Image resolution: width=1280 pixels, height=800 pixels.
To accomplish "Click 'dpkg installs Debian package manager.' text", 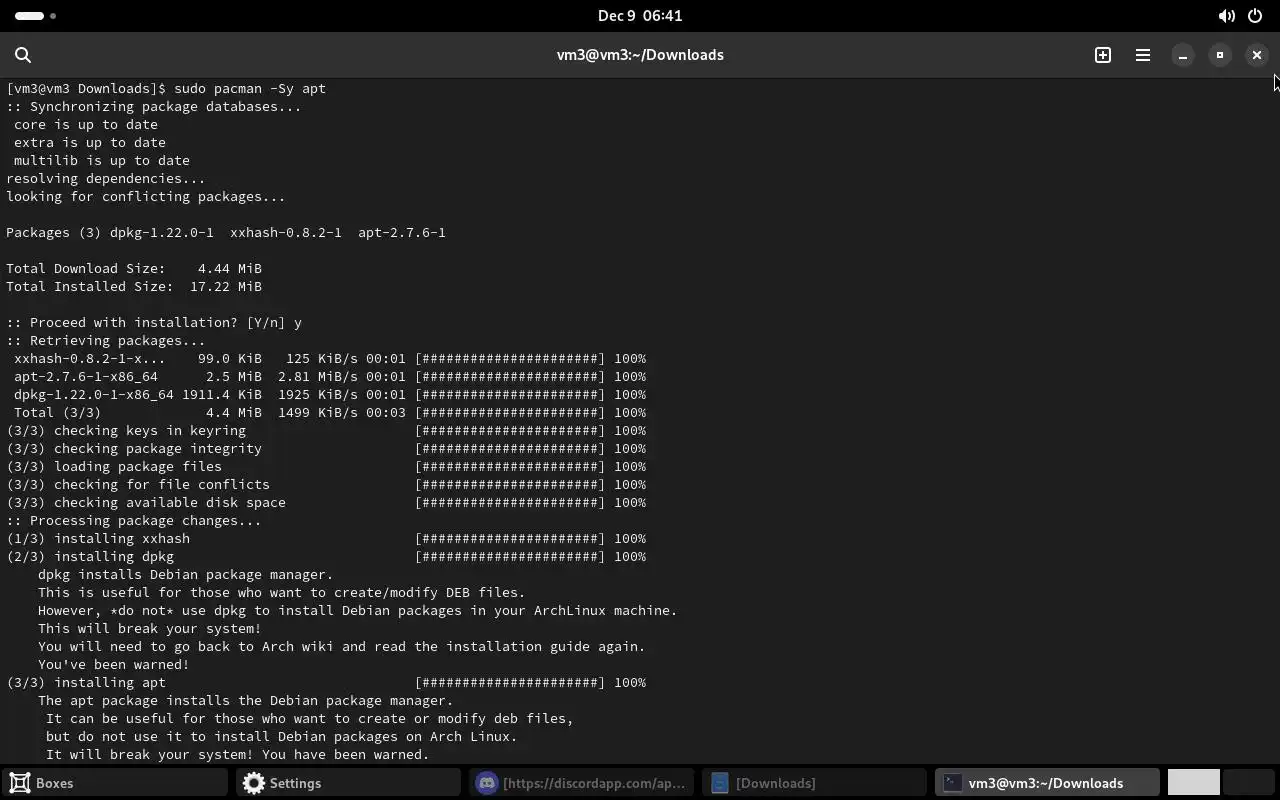I will 186,574.
